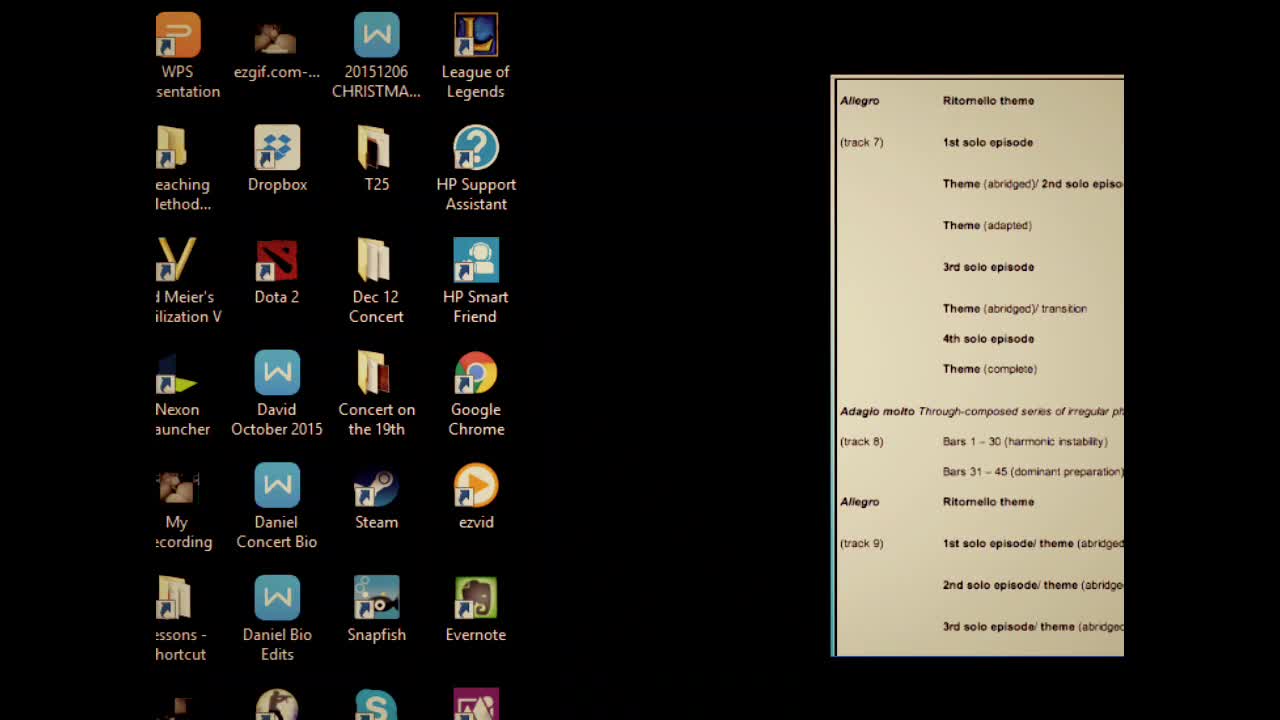
Task: Open the League of Legends shortcut
Action: (x=476, y=36)
